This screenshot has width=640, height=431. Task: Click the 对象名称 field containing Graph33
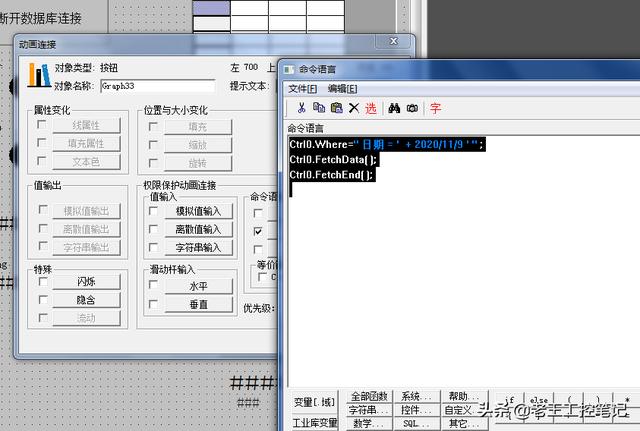[x=158, y=86]
